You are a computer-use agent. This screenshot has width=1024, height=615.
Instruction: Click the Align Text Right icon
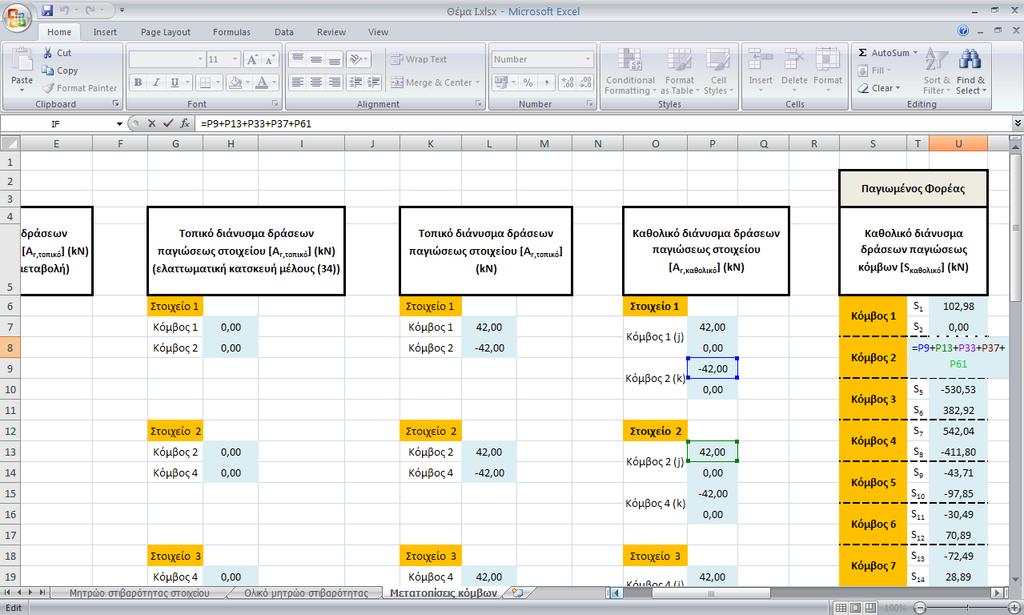pyautogui.click(x=334, y=82)
